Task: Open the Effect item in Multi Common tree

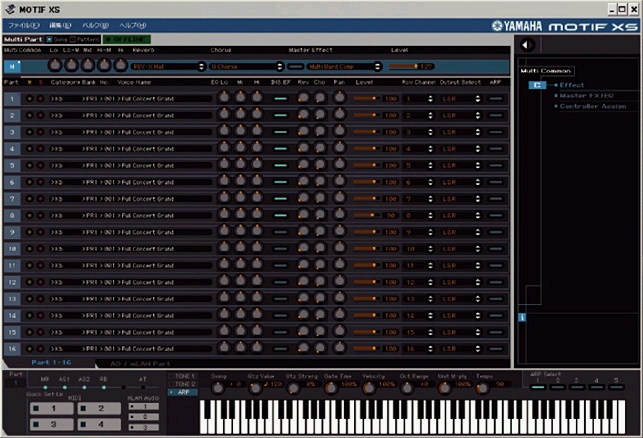Action: click(572, 85)
